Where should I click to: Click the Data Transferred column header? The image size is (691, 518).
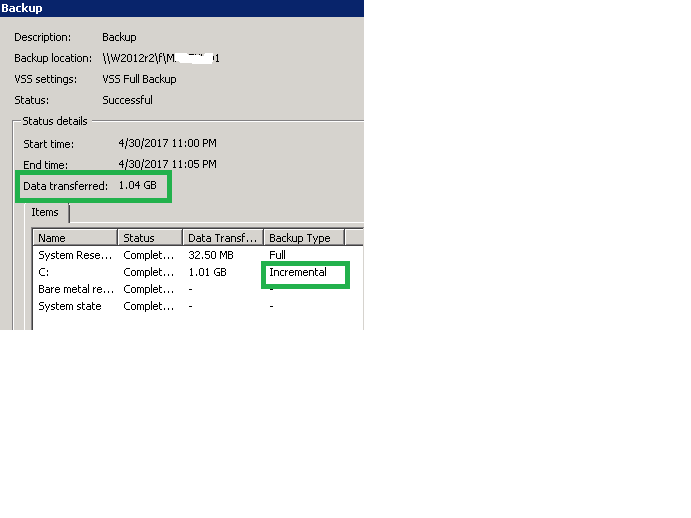pos(222,238)
